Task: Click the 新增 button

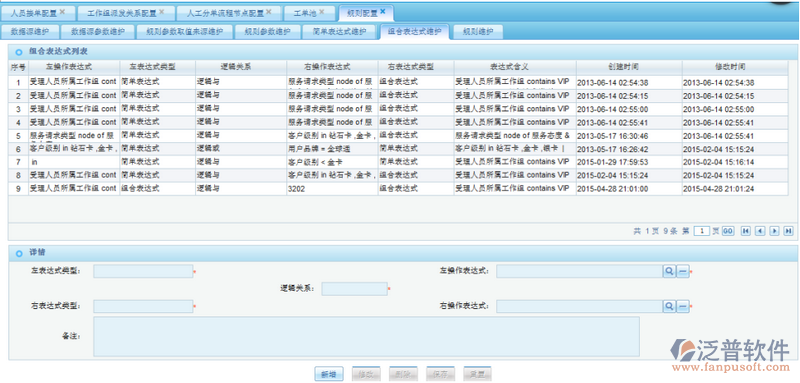Action: 329,374
